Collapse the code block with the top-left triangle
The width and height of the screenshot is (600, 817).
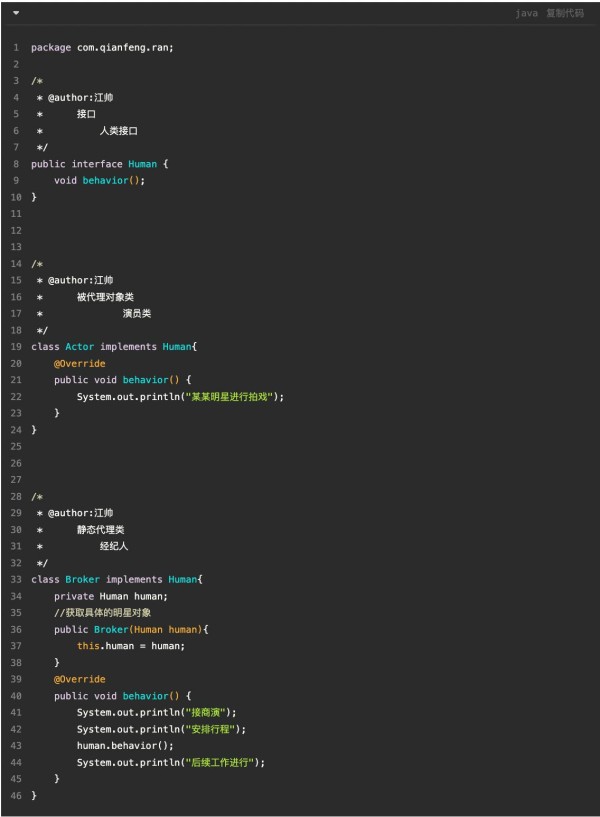click(16, 13)
